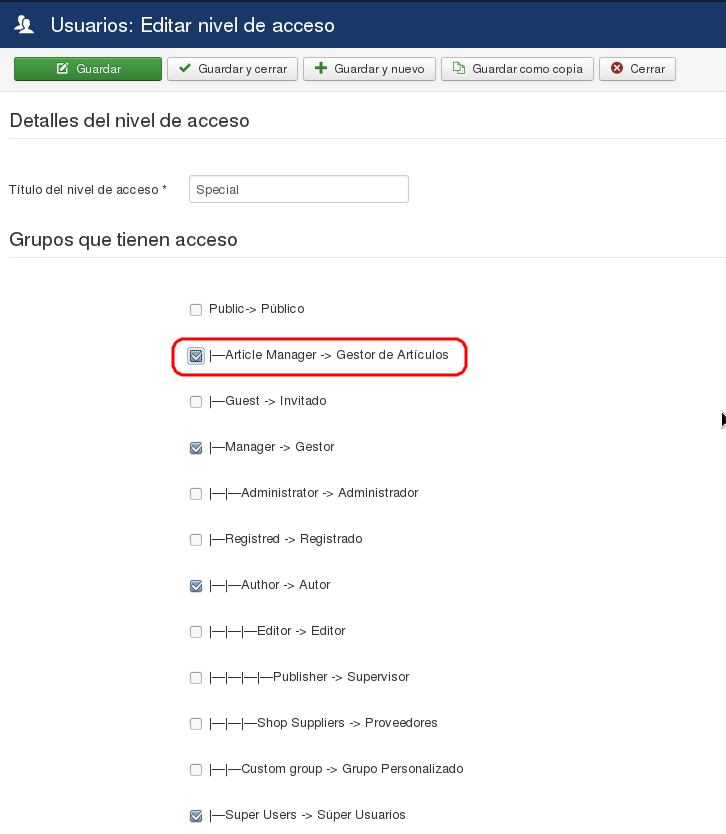Check the Guest -> Invitado checkbox
The width and height of the screenshot is (726, 834).
(x=196, y=402)
